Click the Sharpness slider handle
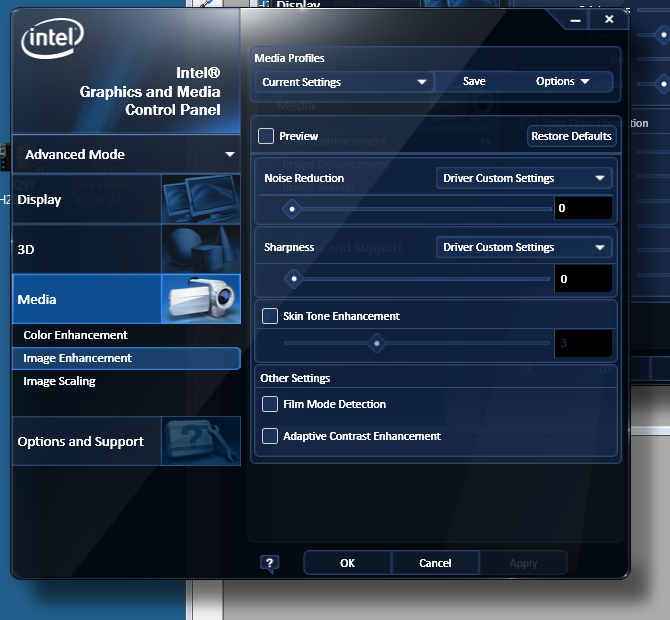The height and width of the screenshot is (620, 670). pos(294,279)
